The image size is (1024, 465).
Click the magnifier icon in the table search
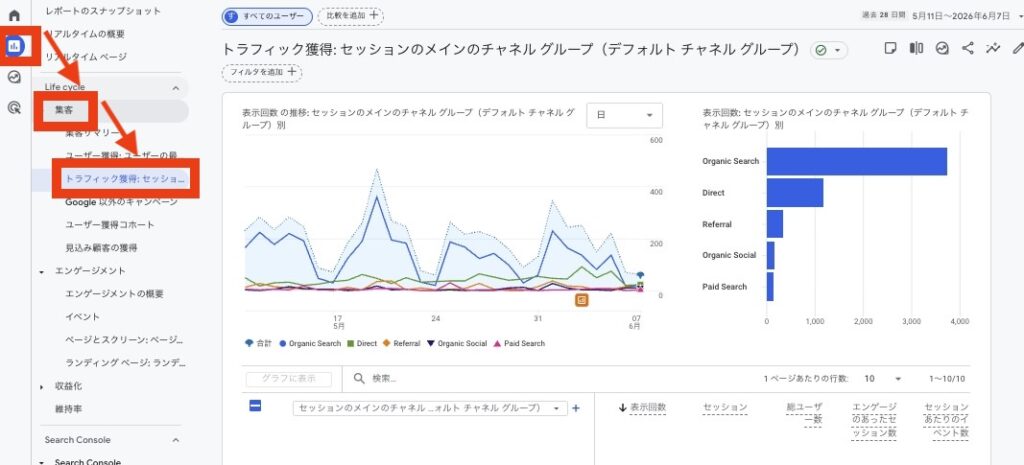pyautogui.click(x=359, y=378)
